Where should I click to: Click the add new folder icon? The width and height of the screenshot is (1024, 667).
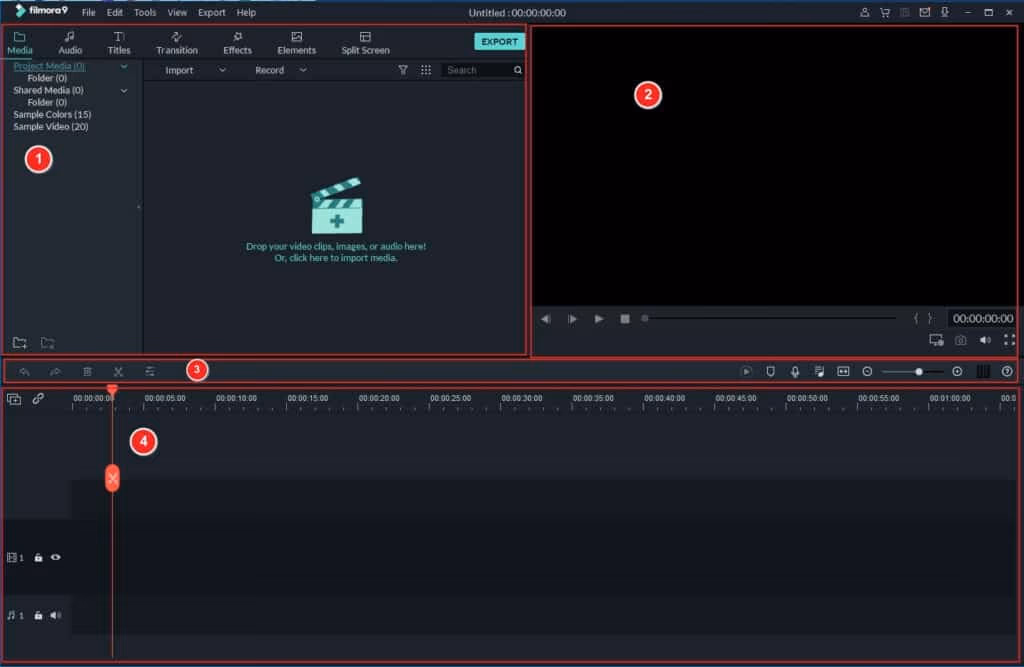[20, 343]
